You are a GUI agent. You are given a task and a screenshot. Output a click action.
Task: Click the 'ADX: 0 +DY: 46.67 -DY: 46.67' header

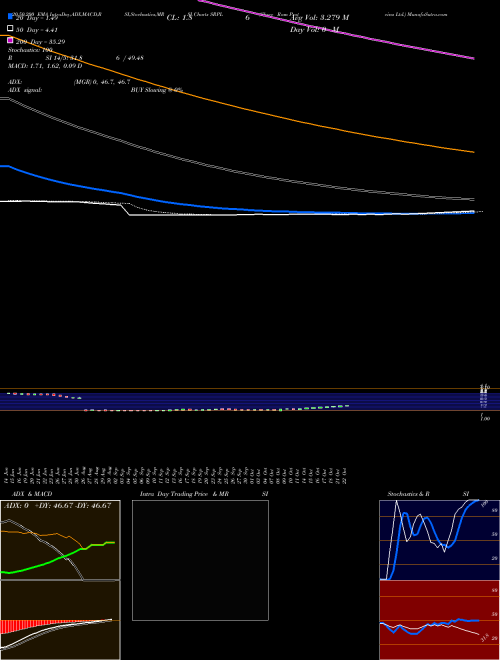tap(58, 505)
